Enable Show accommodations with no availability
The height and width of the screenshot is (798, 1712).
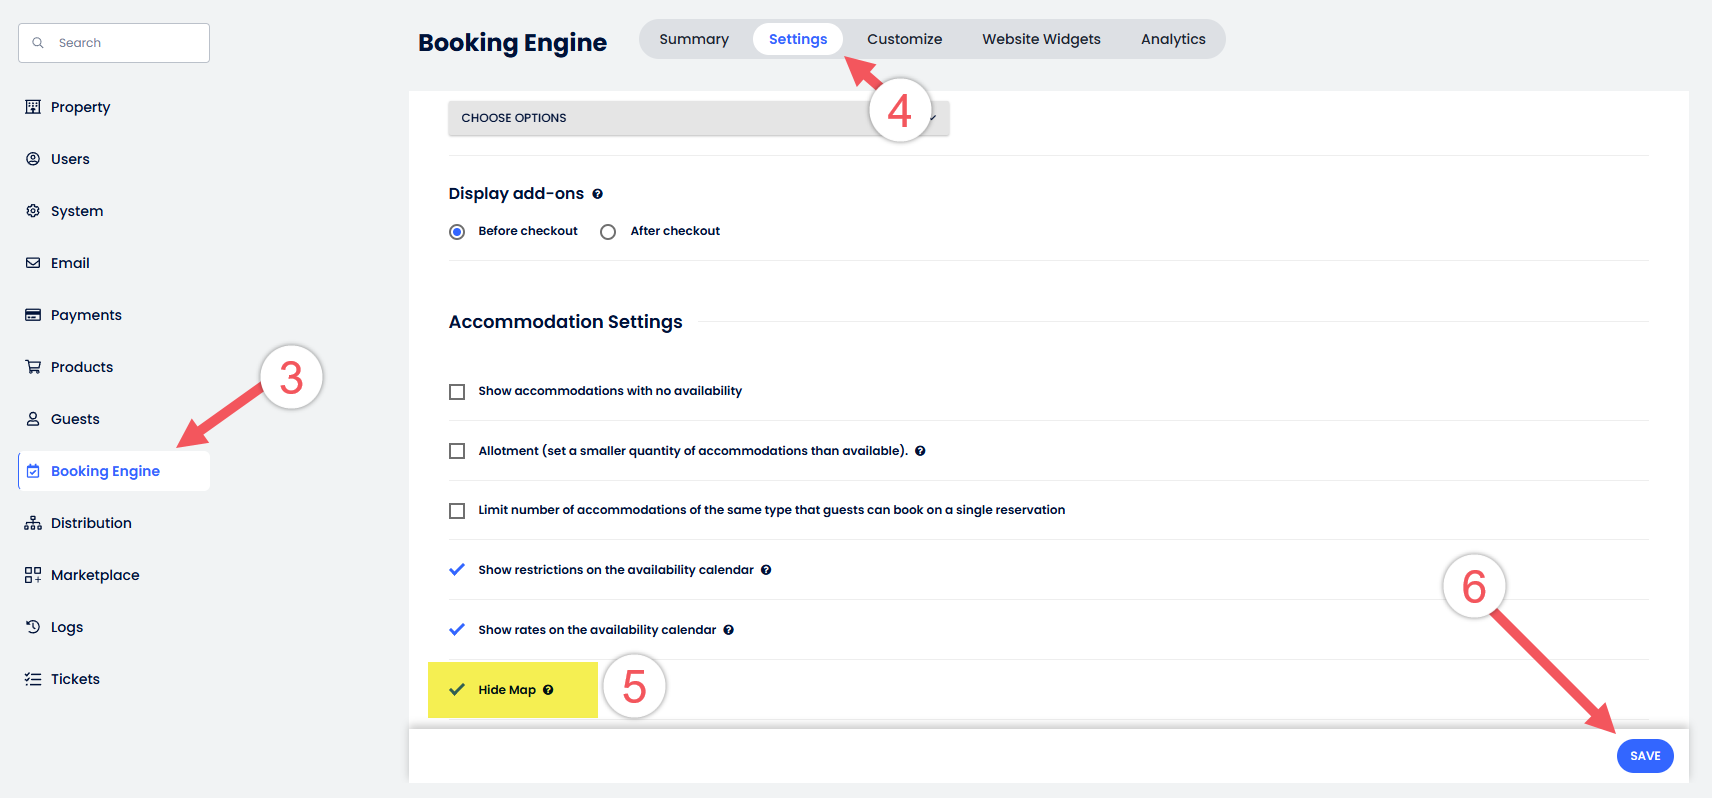(457, 392)
